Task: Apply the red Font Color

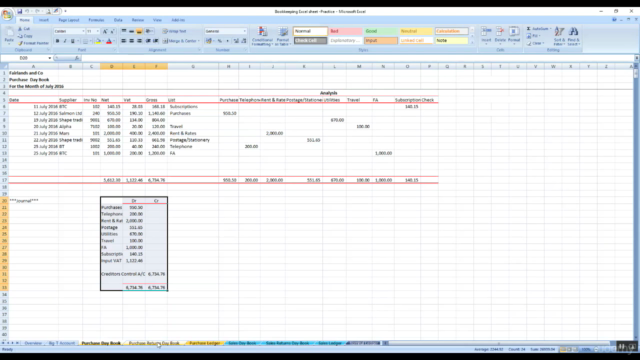Action: (109, 41)
